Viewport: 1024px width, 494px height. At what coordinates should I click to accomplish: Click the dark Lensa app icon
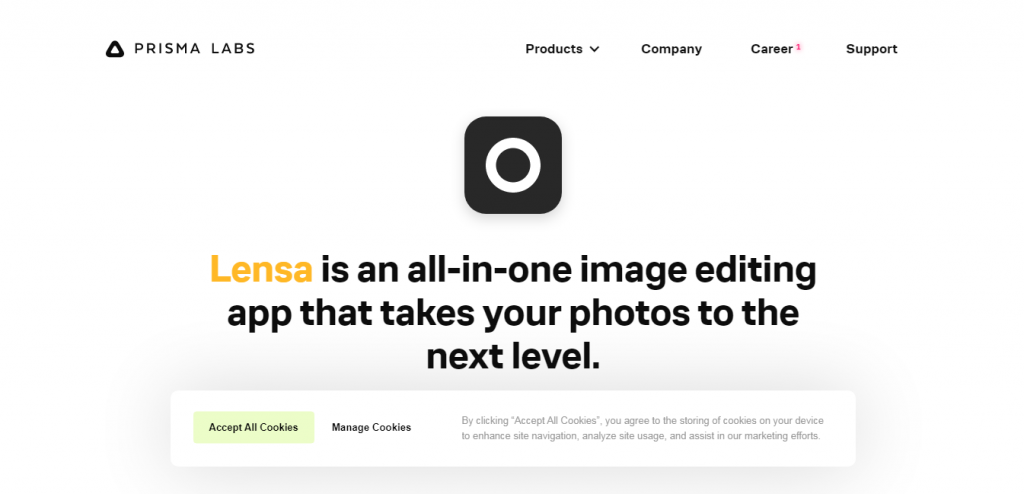click(x=513, y=165)
